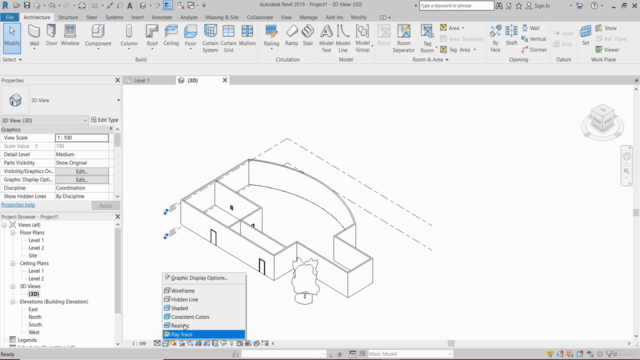Select the Curtain Grid tool

pos(228,38)
